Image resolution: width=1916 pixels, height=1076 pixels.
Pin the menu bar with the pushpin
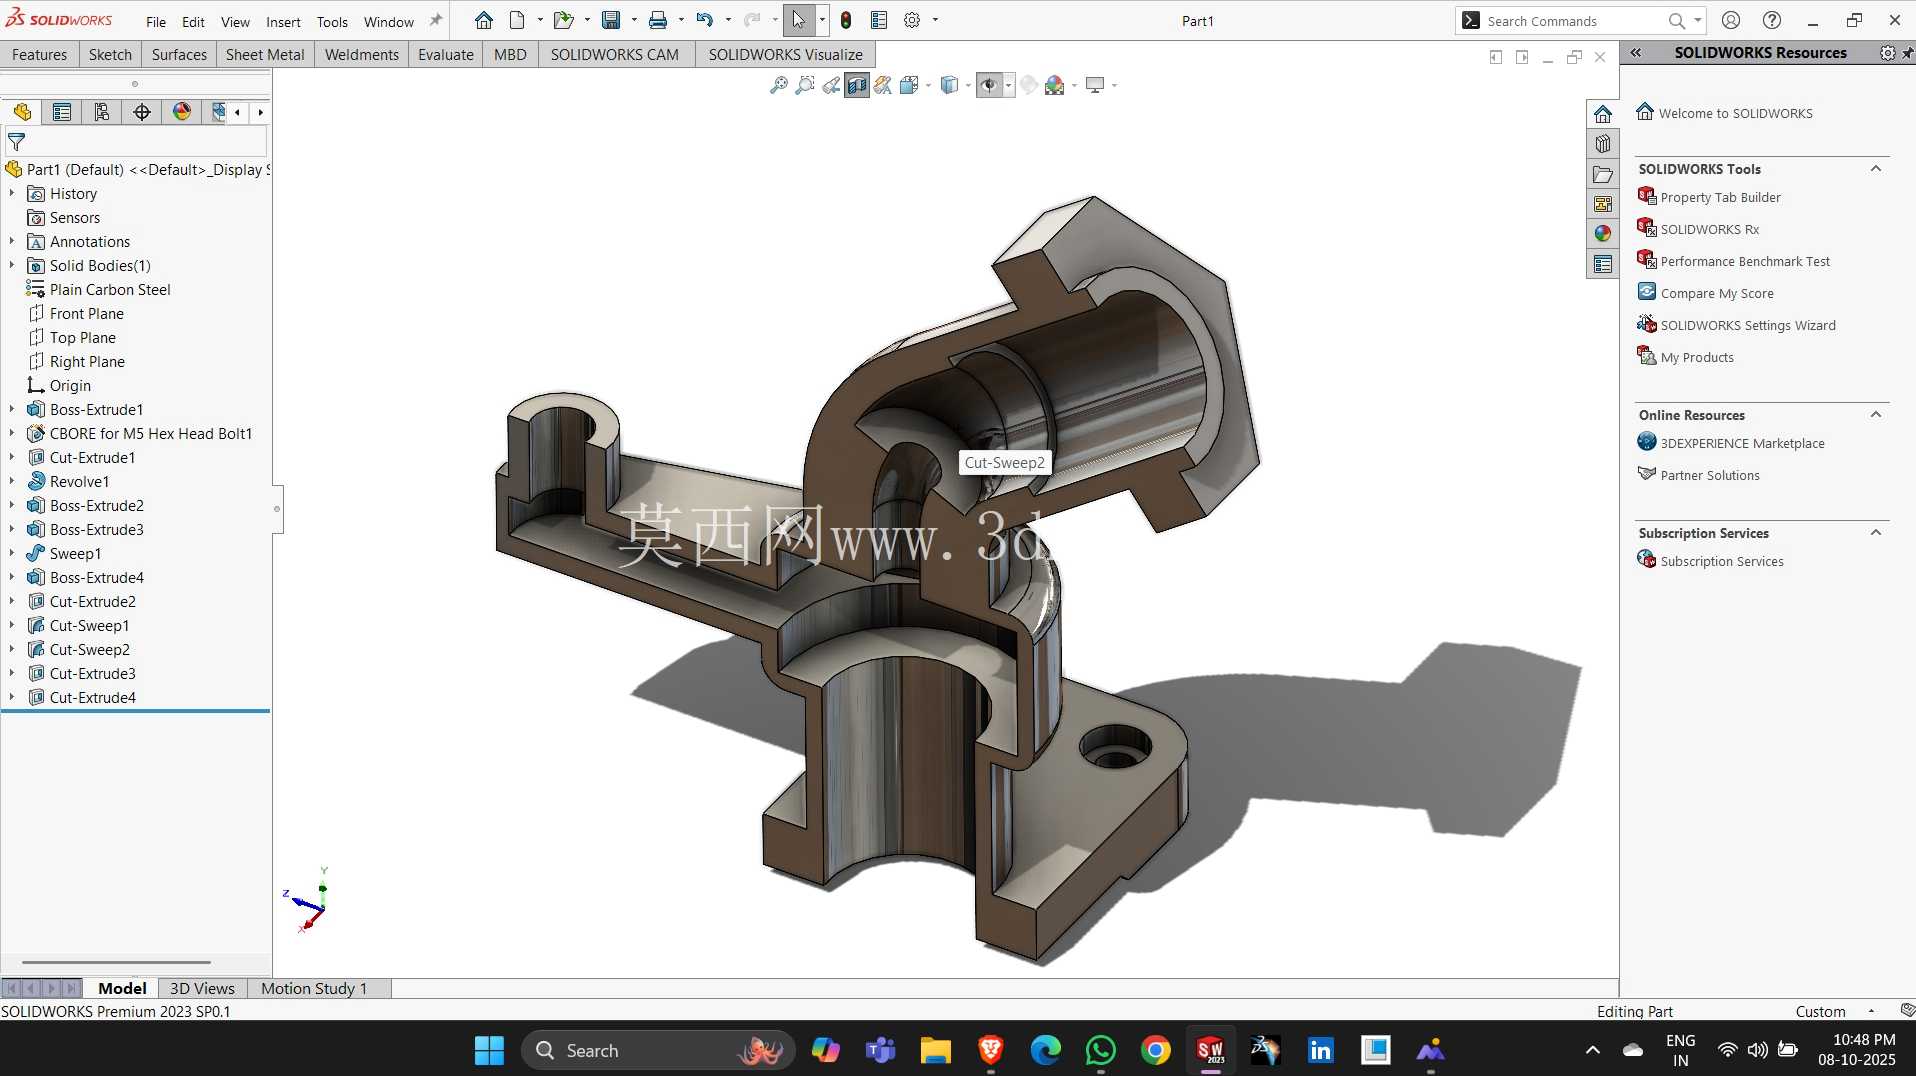[x=436, y=20]
